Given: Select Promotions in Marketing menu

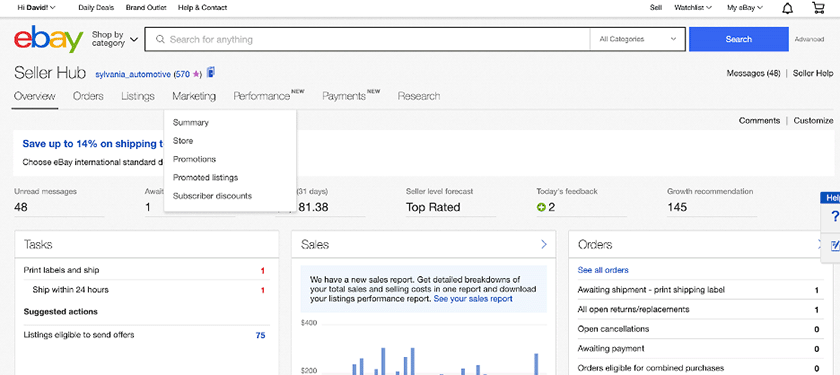Looking at the screenshot, I should click(194, 159).
